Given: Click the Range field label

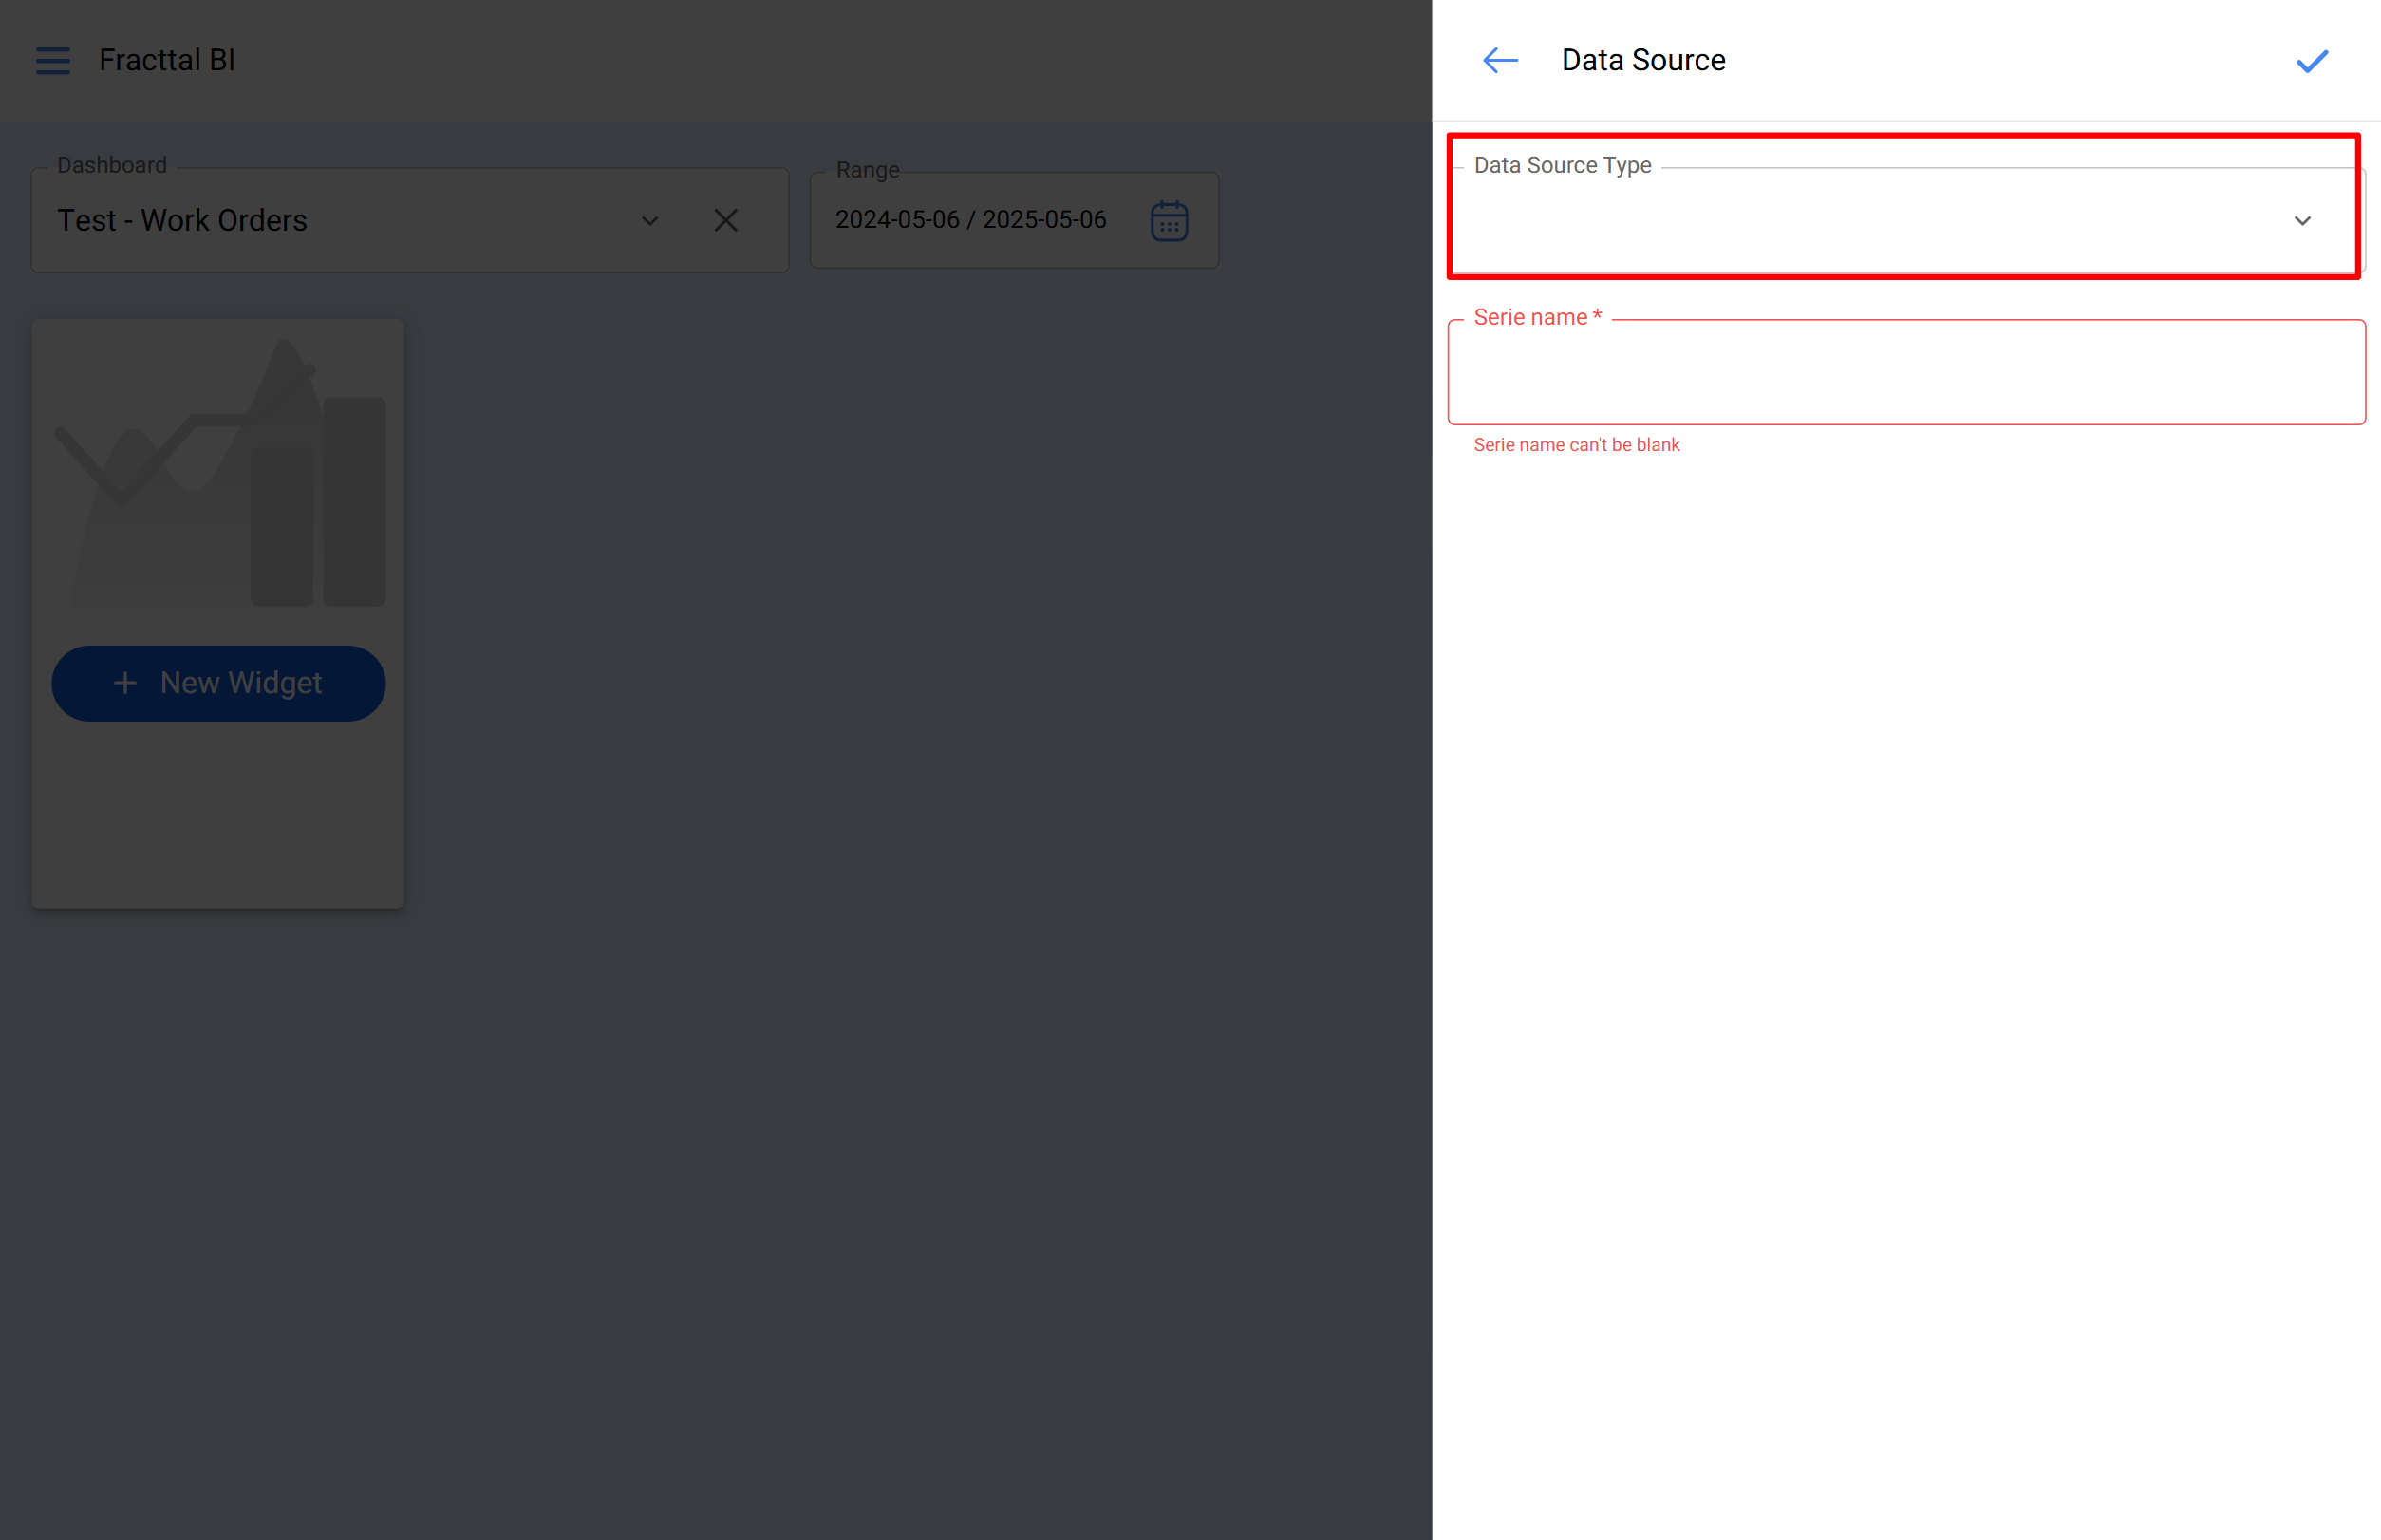Looking at the screenshot, I should click(867, 170).
